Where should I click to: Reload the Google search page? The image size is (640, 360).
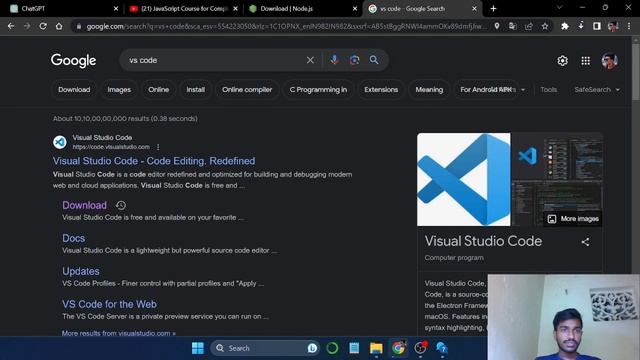(x=43, y=26)
